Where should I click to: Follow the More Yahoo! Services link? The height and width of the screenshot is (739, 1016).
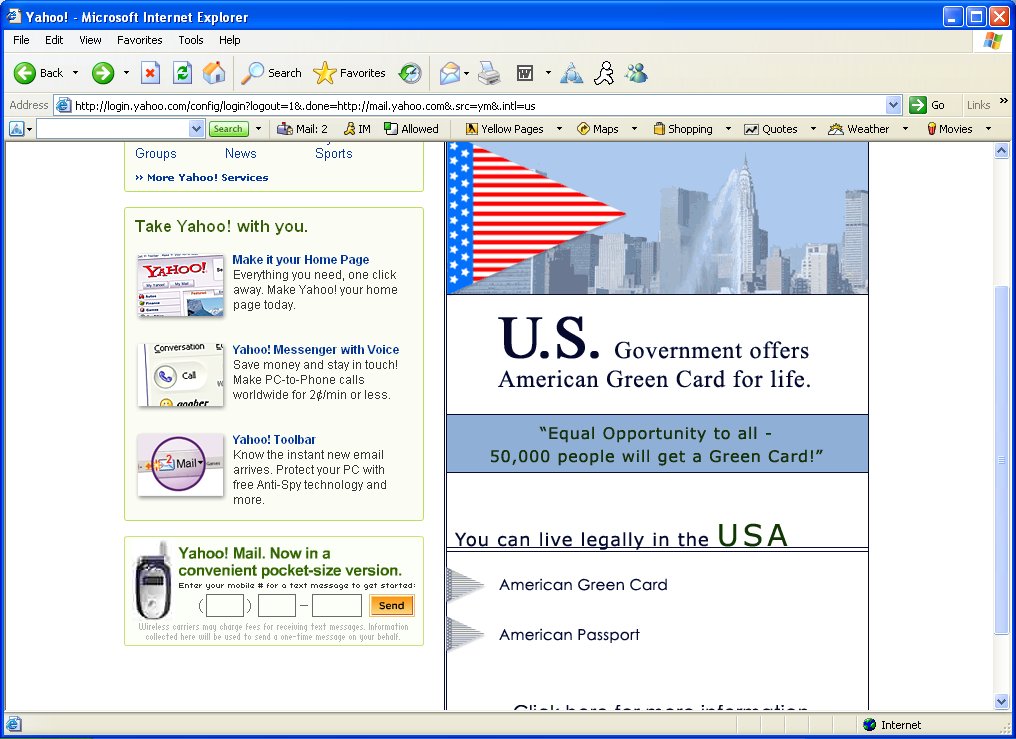[202, 177]
